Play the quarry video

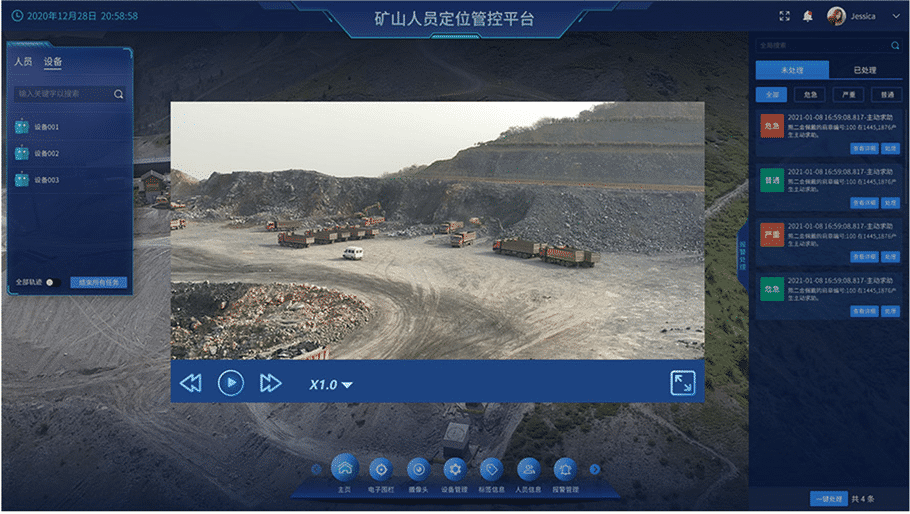click(x=231, y=383)
